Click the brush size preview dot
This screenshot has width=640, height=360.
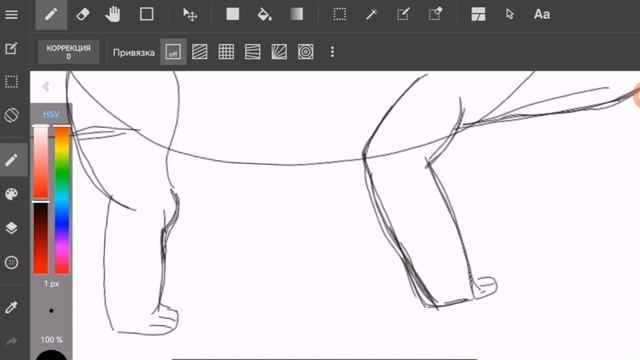[51, 311]
